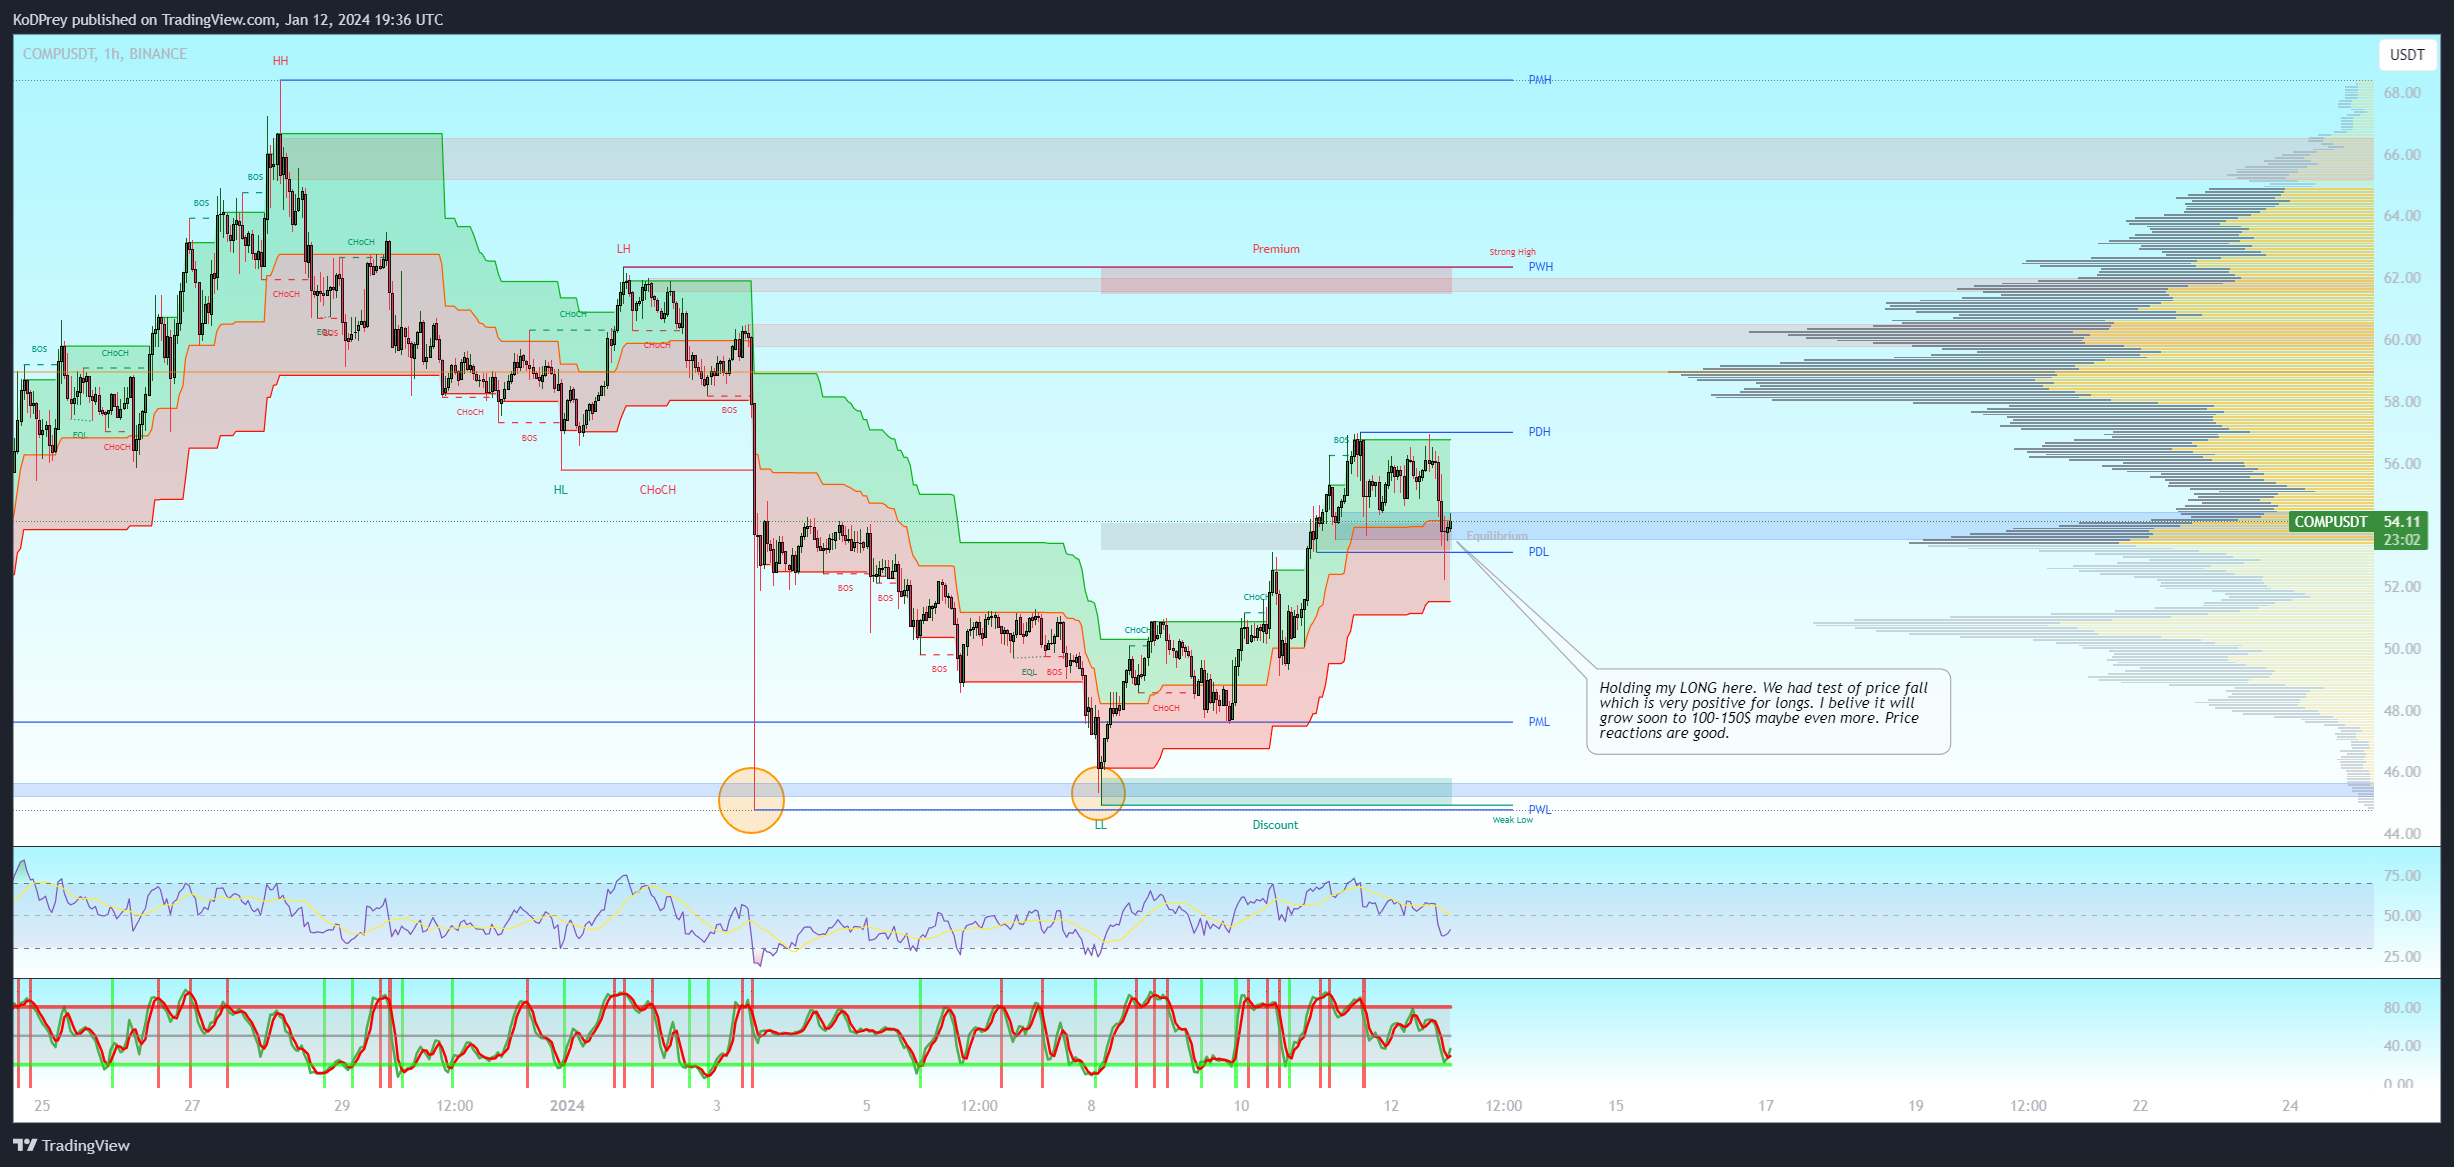Click the red HH swing label
This screenshot has height=1167, width=2454.
[280, 61]
